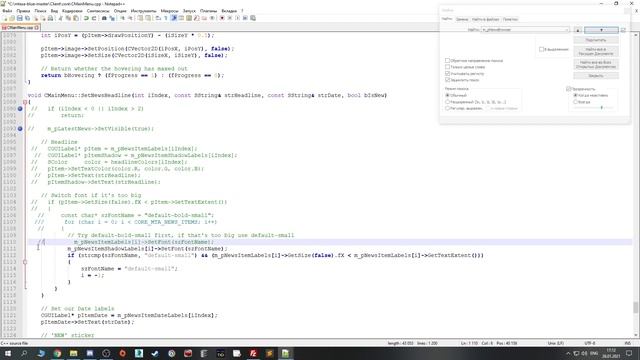The image size is (640, 360).
Task: Open the Кодировки menu
Action: coord(72,11)
